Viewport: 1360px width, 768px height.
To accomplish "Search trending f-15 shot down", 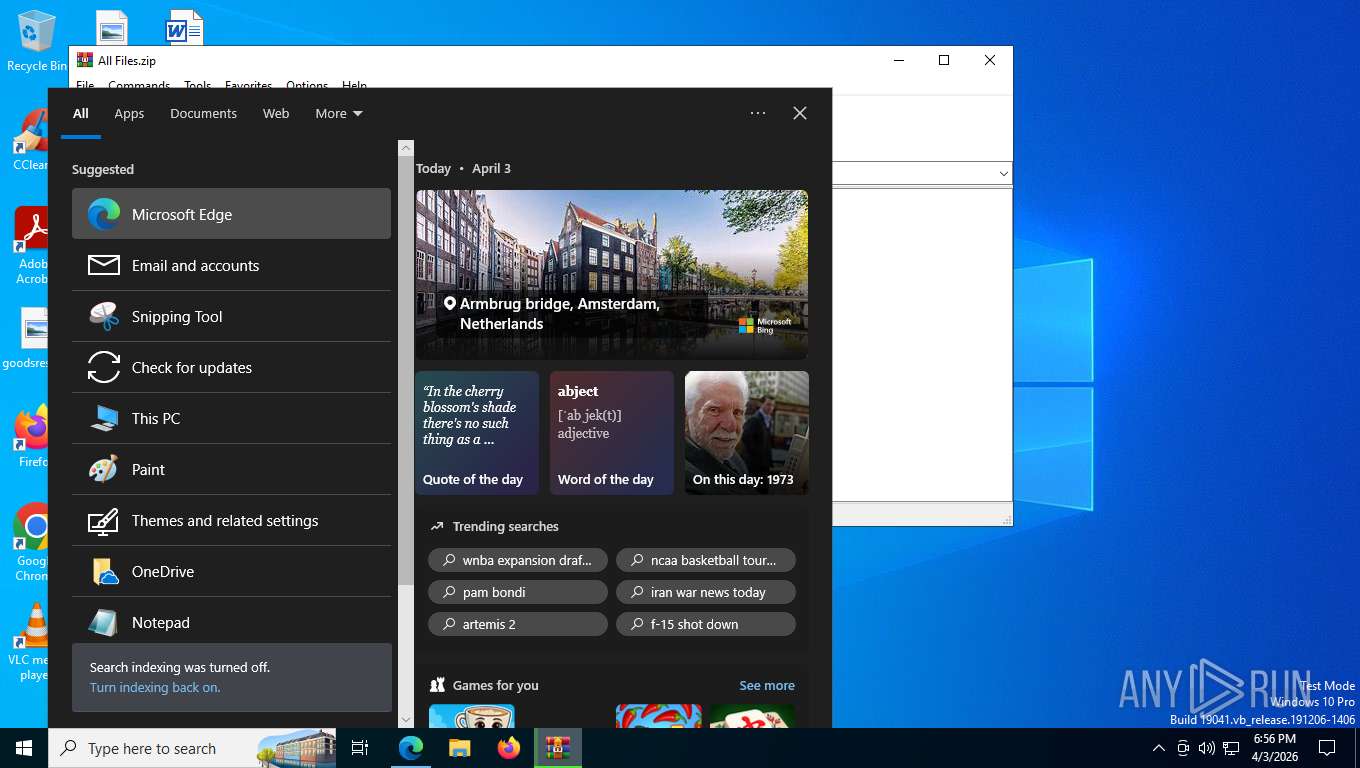I will (x=706, y=624).
